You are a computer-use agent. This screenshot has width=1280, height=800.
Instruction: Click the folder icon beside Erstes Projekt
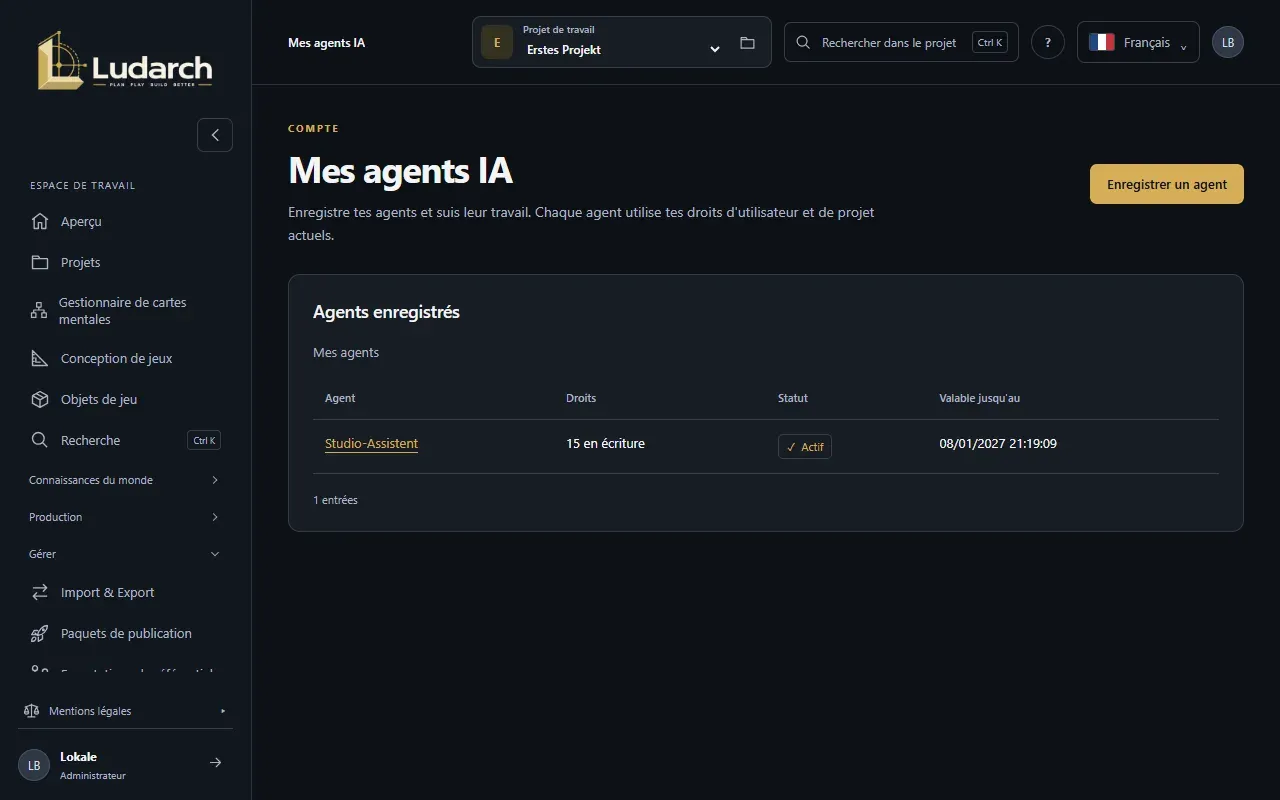pos(747,43)
